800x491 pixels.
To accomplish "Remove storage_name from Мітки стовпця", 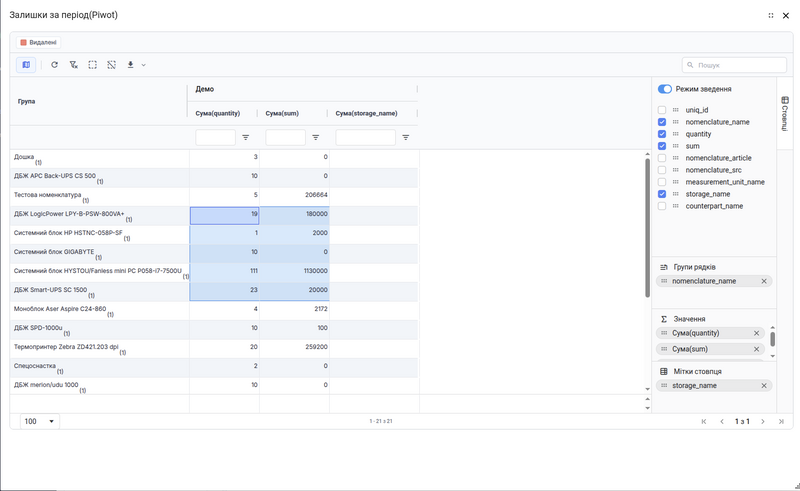I will pos(764,386).
